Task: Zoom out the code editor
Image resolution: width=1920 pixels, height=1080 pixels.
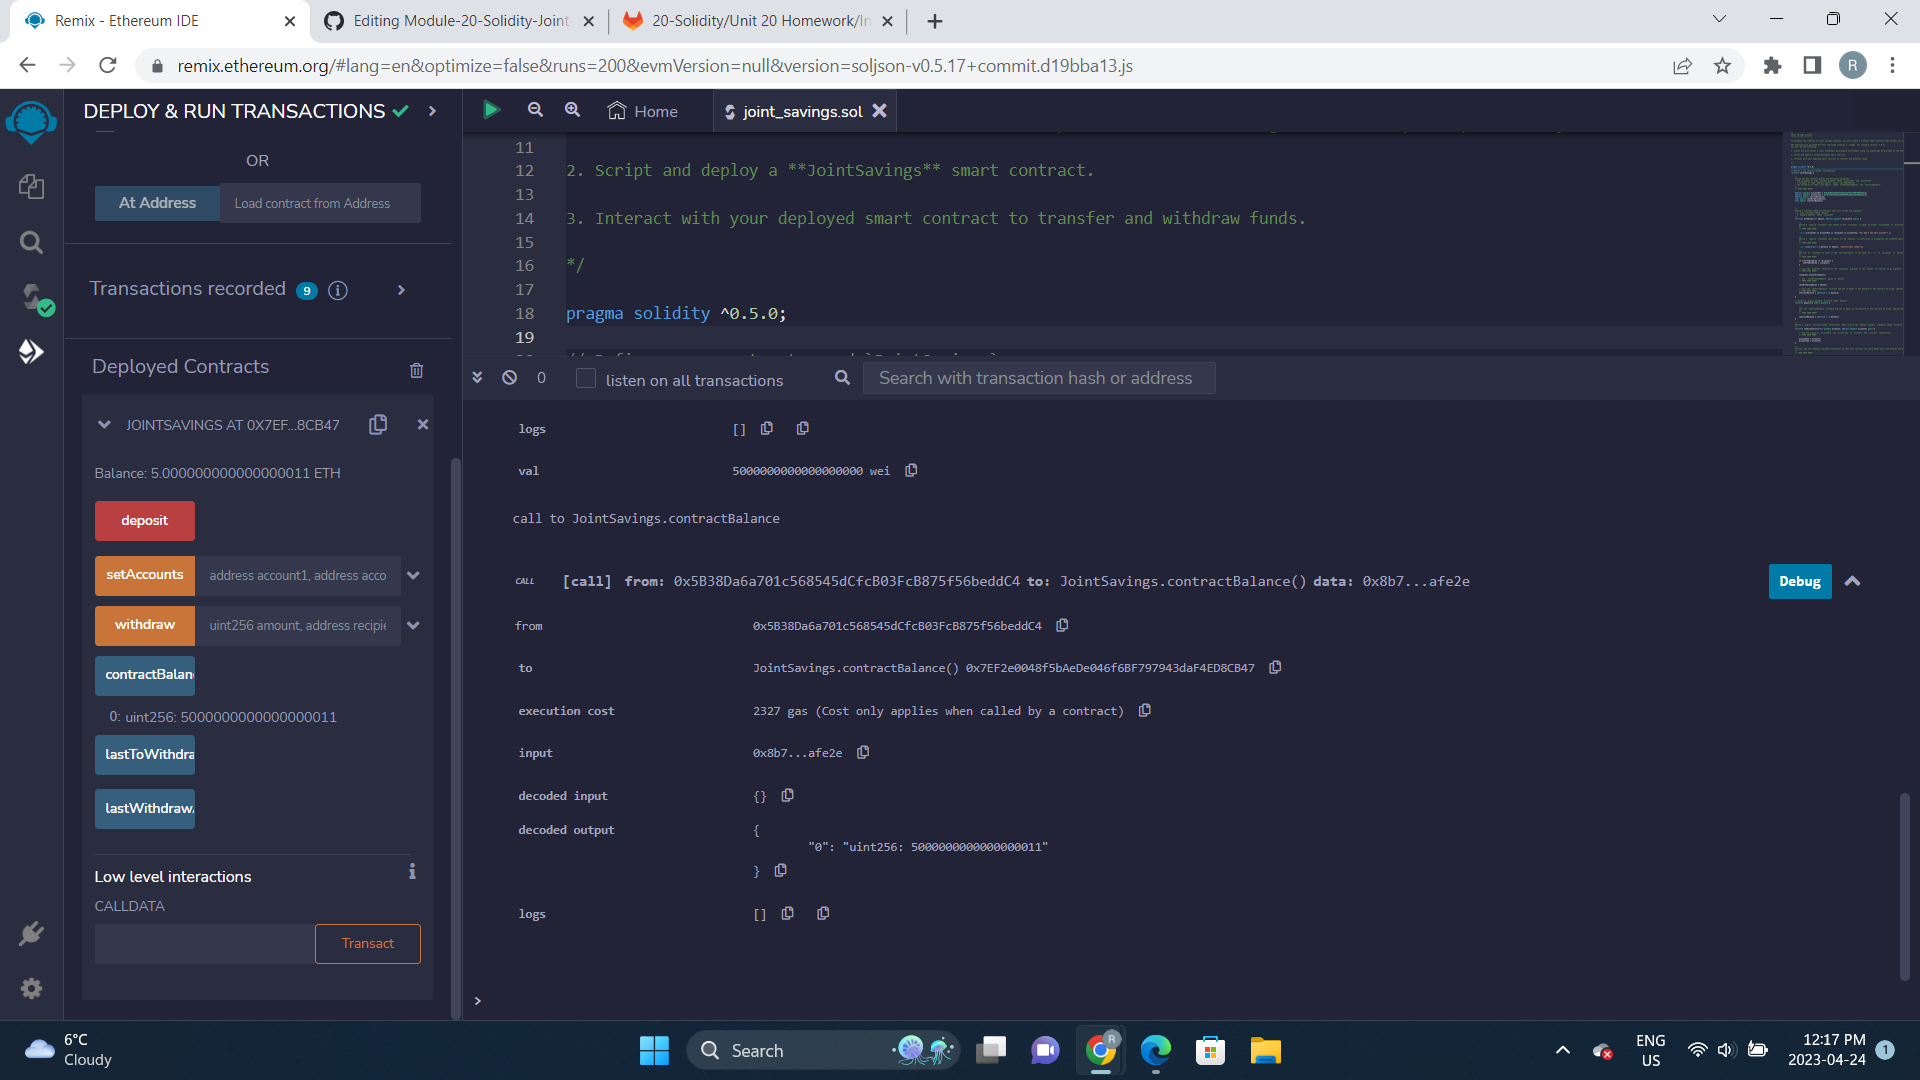Action: click(535, 110)
